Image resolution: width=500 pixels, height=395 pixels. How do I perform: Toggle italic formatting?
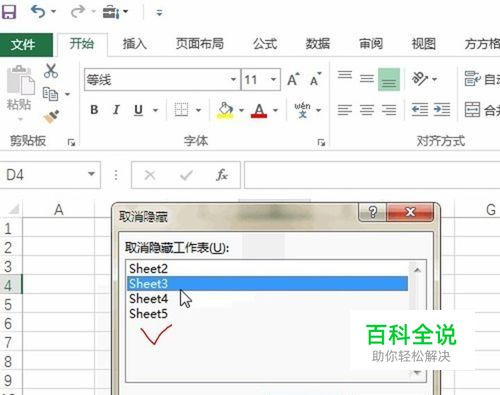pos(116,110)
